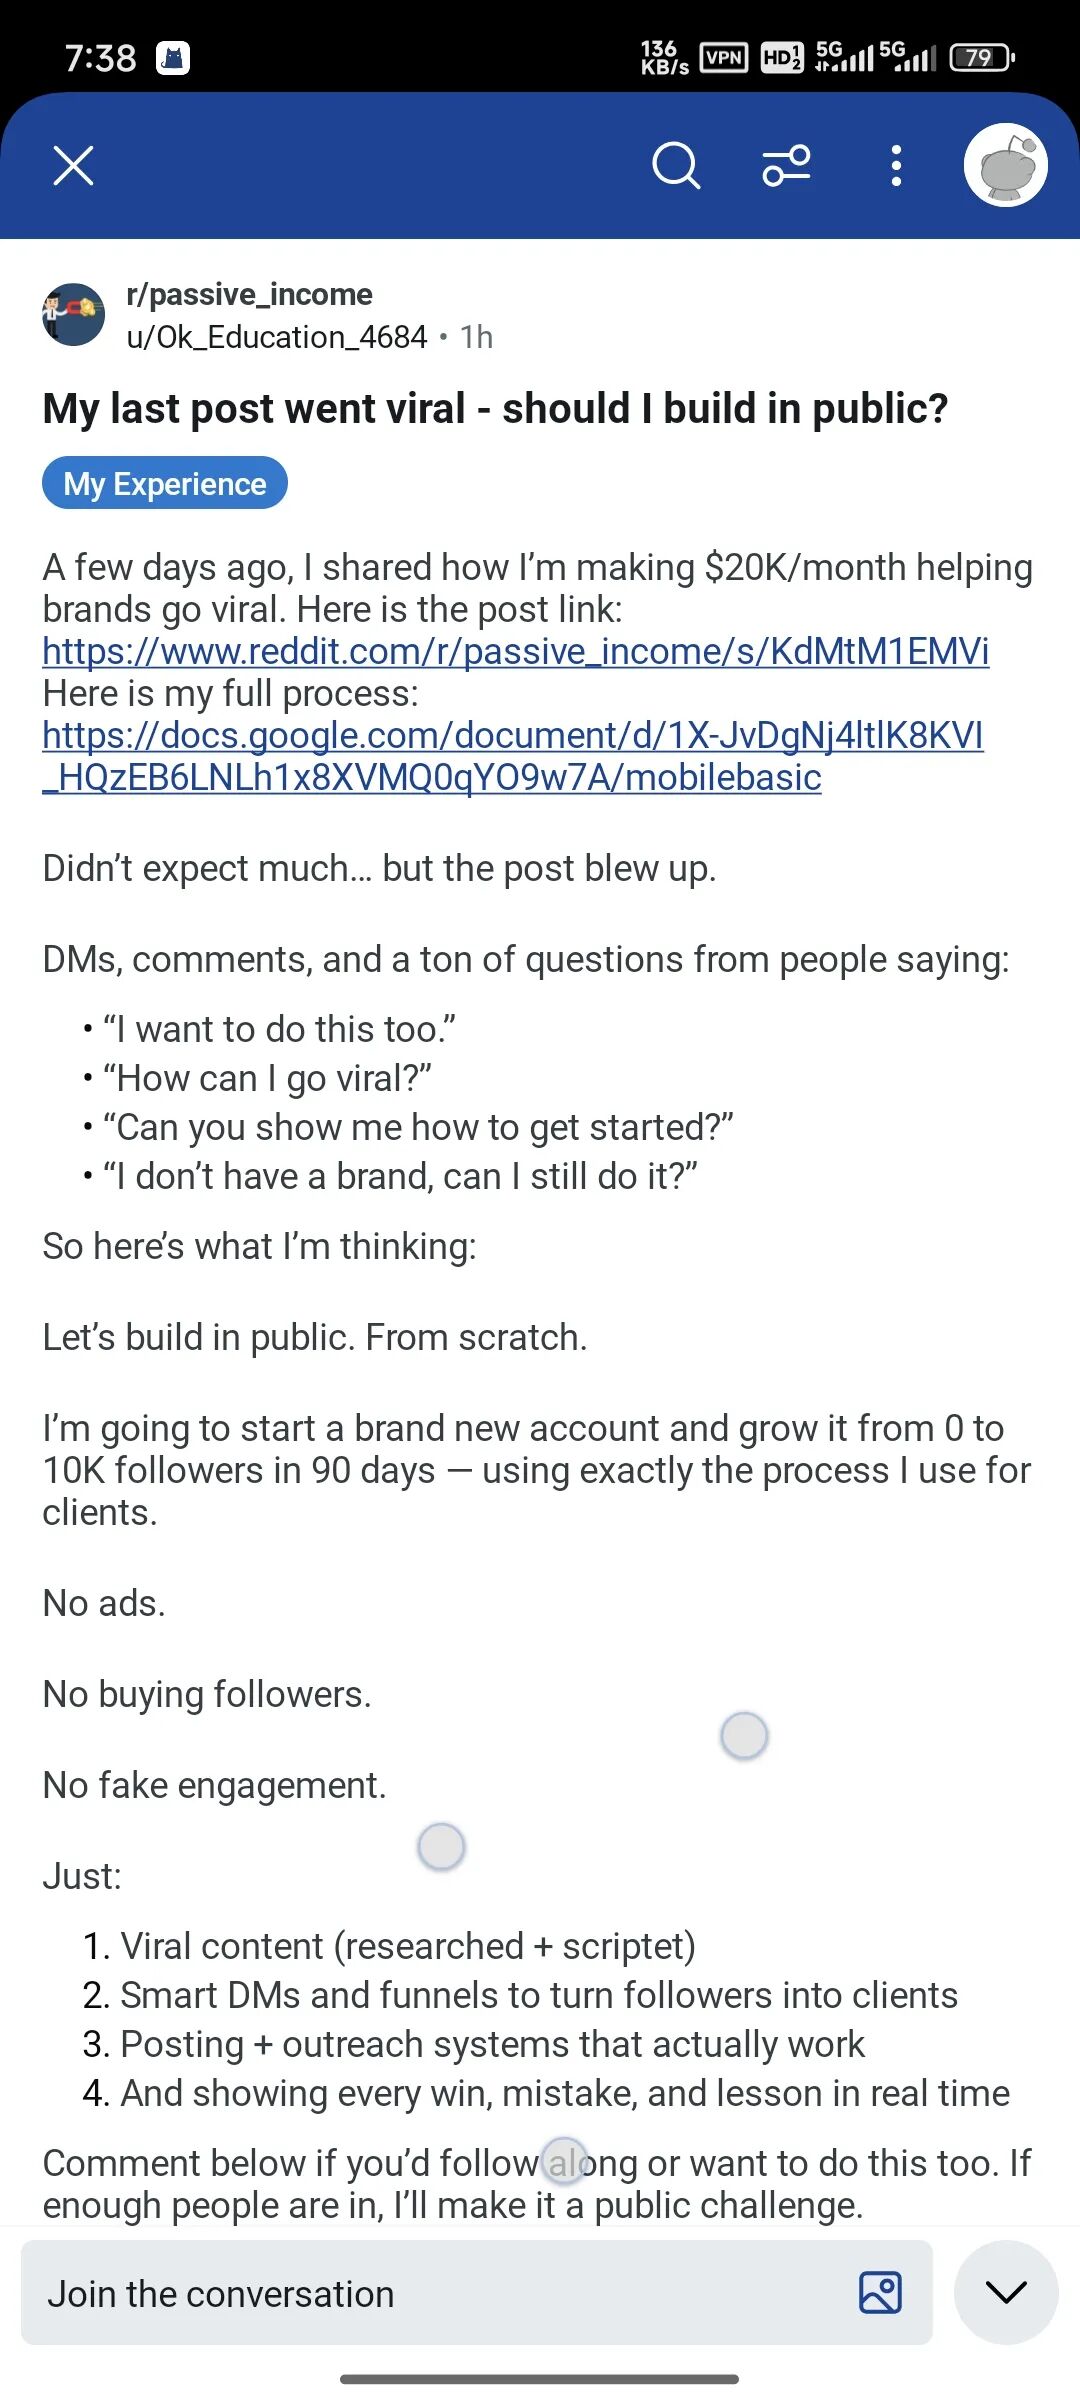
Task: Open the docs.google.com document link
Action: pos(513,756)
